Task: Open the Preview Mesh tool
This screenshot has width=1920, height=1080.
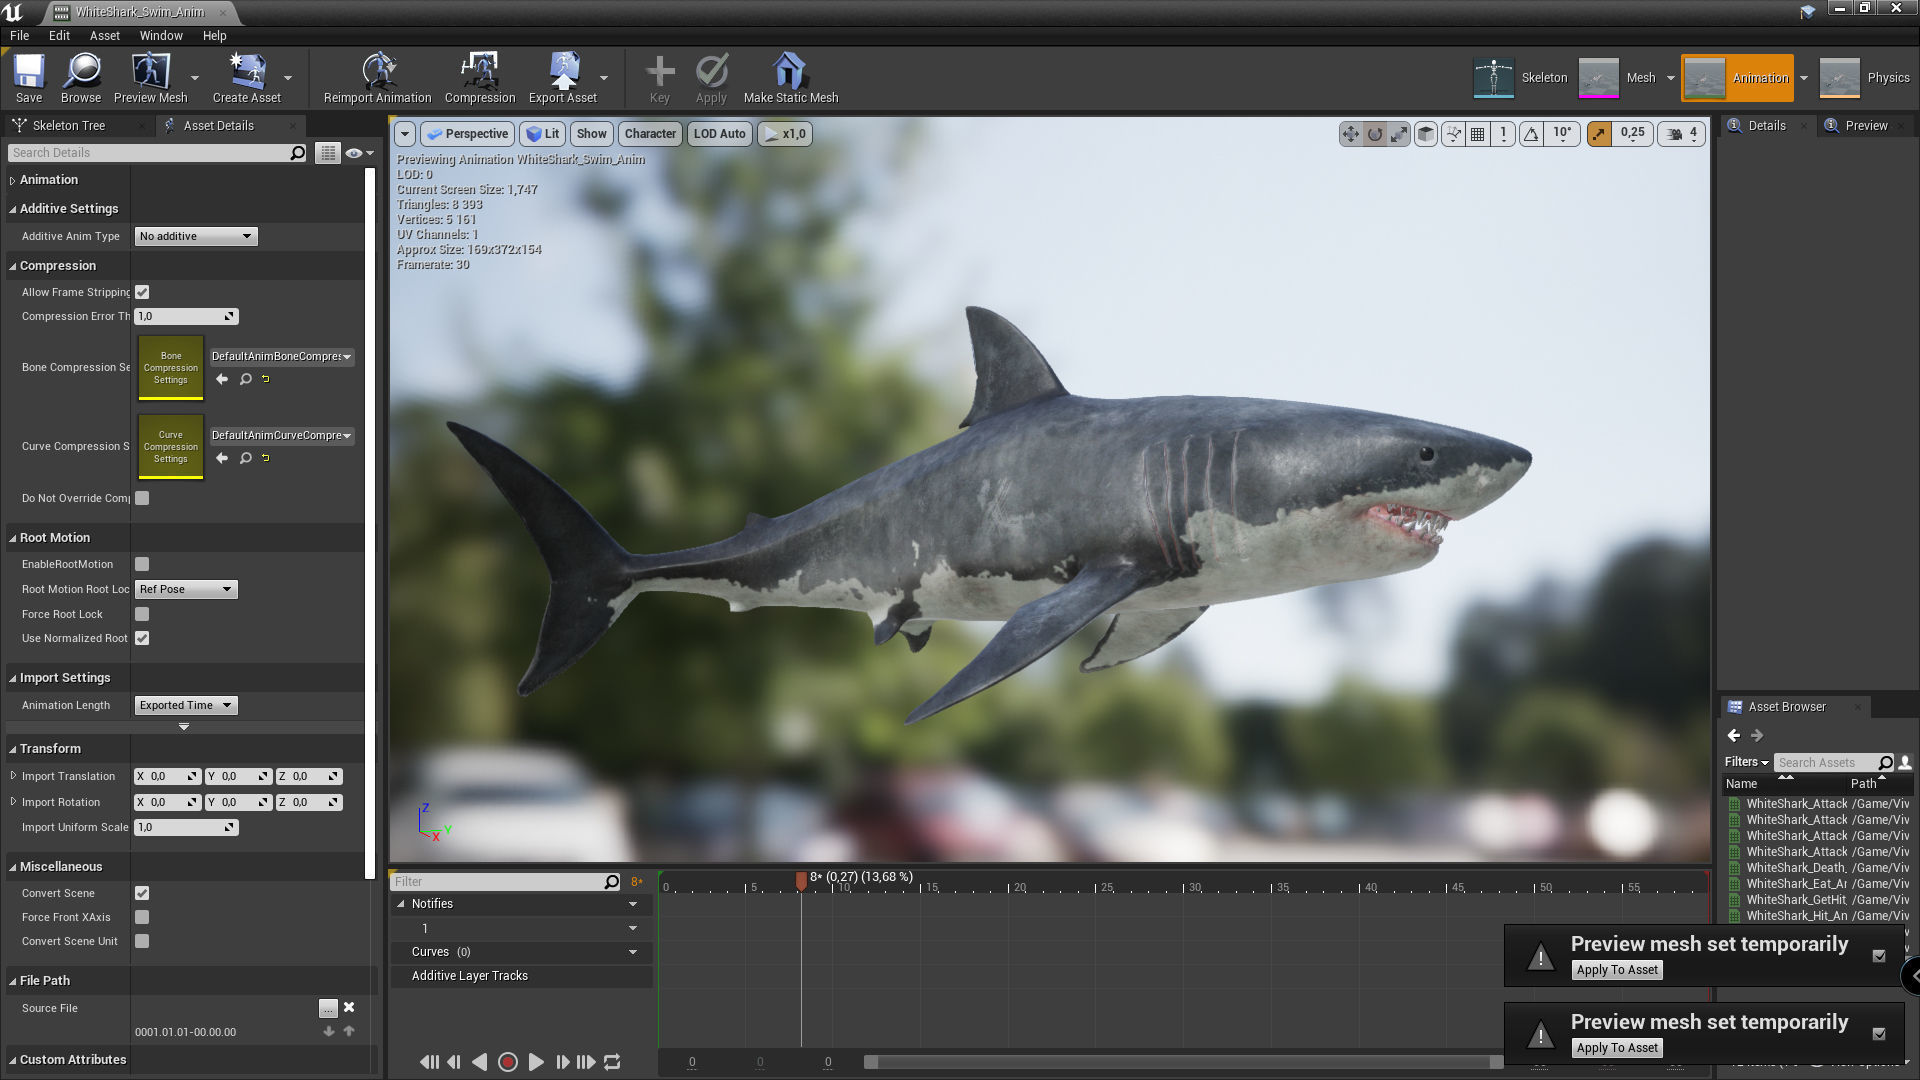Action: [x=150, y=78]
